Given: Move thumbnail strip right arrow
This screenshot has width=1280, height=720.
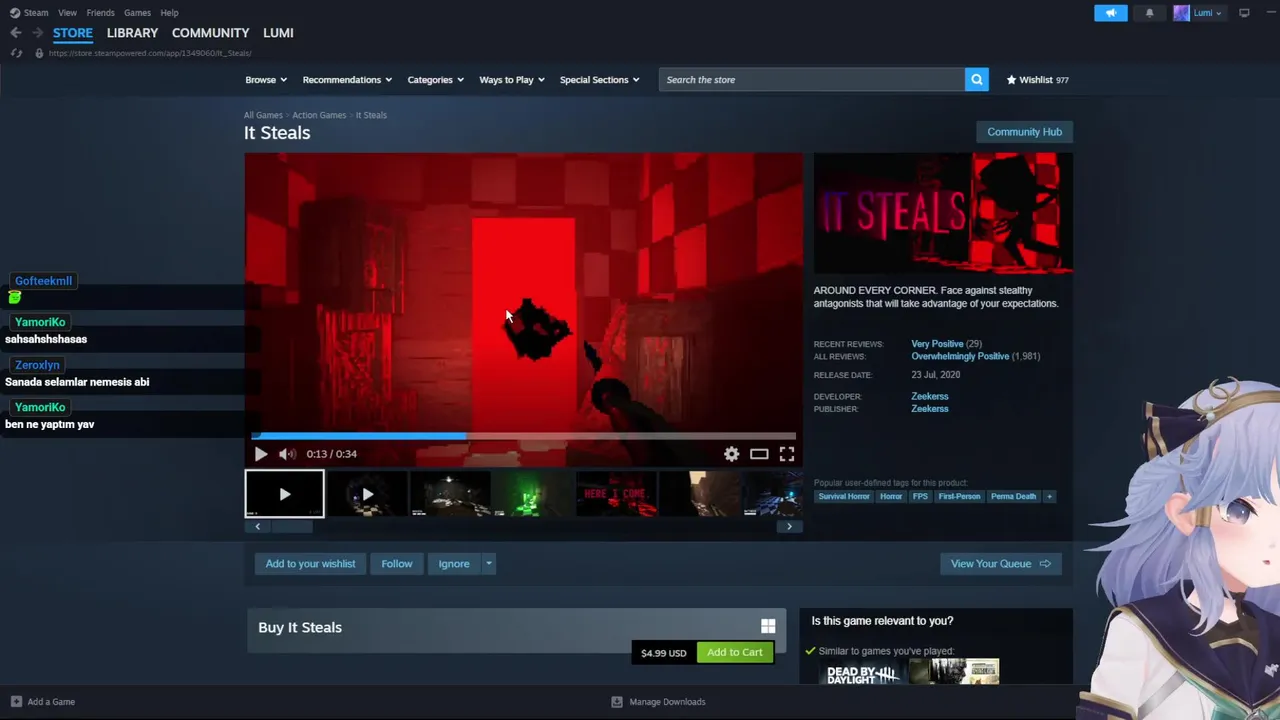Looking at the screenshot, I should [789, 527].
